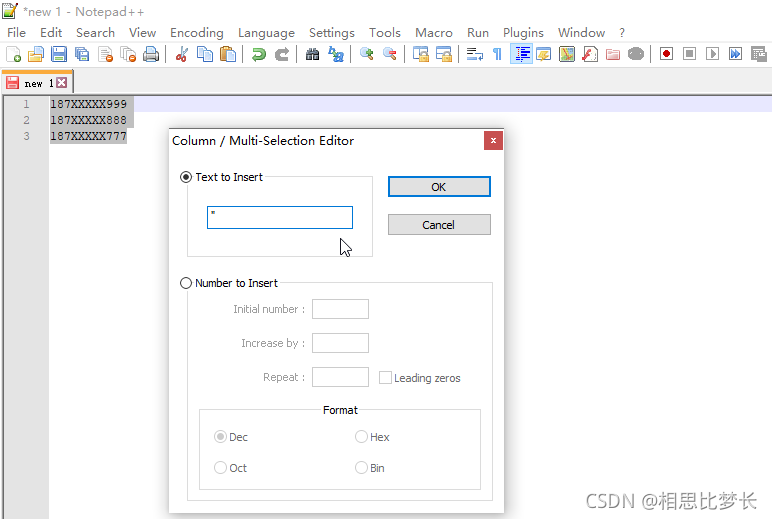Toggle the indent guide icon
This screenshot has height=519, width=772.
tap(521, 54)
